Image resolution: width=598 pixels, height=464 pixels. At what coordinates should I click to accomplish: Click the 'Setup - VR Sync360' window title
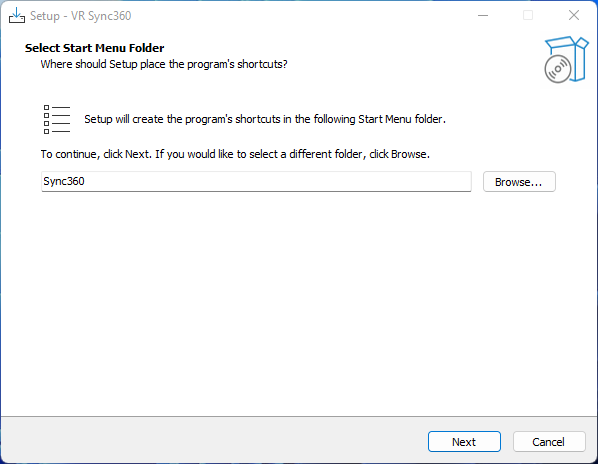(x=80, y=16)
